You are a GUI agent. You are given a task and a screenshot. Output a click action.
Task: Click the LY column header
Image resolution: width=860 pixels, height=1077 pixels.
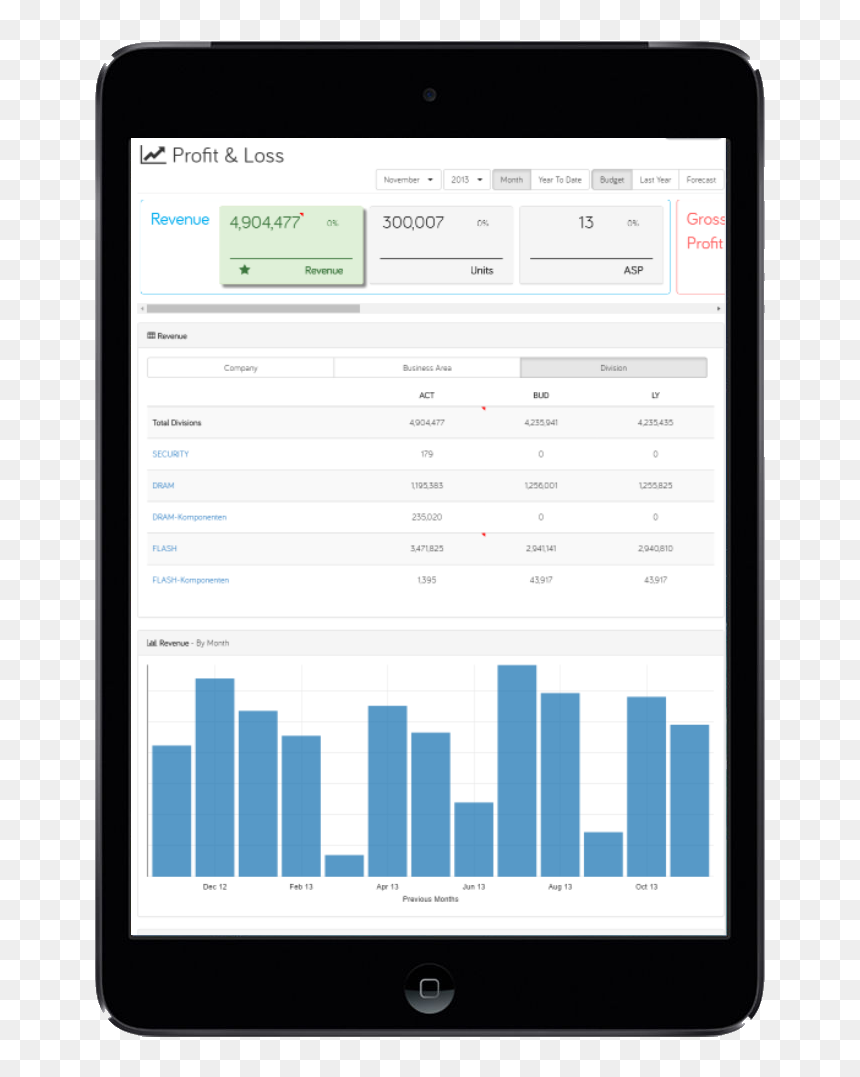[x=655, y=395]
